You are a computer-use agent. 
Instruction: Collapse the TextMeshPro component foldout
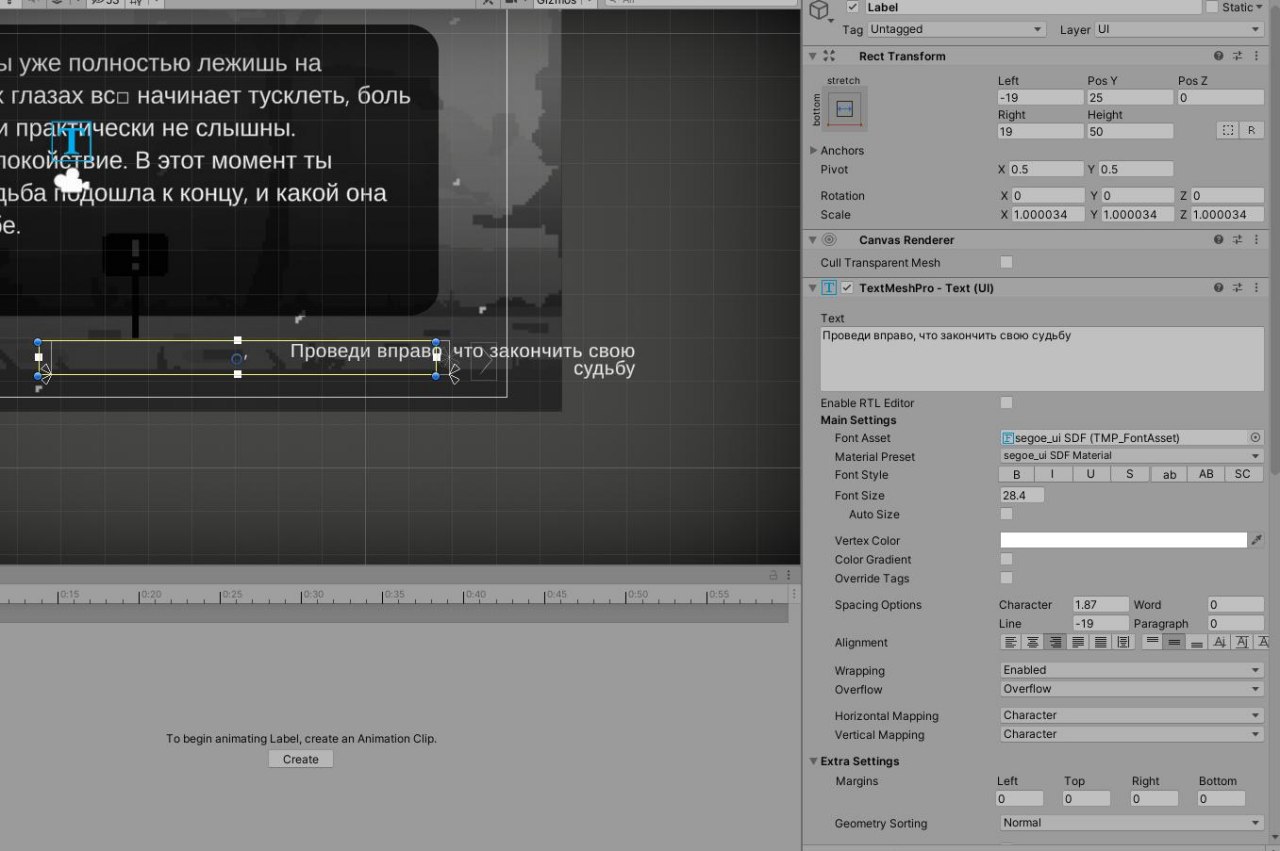813,288
